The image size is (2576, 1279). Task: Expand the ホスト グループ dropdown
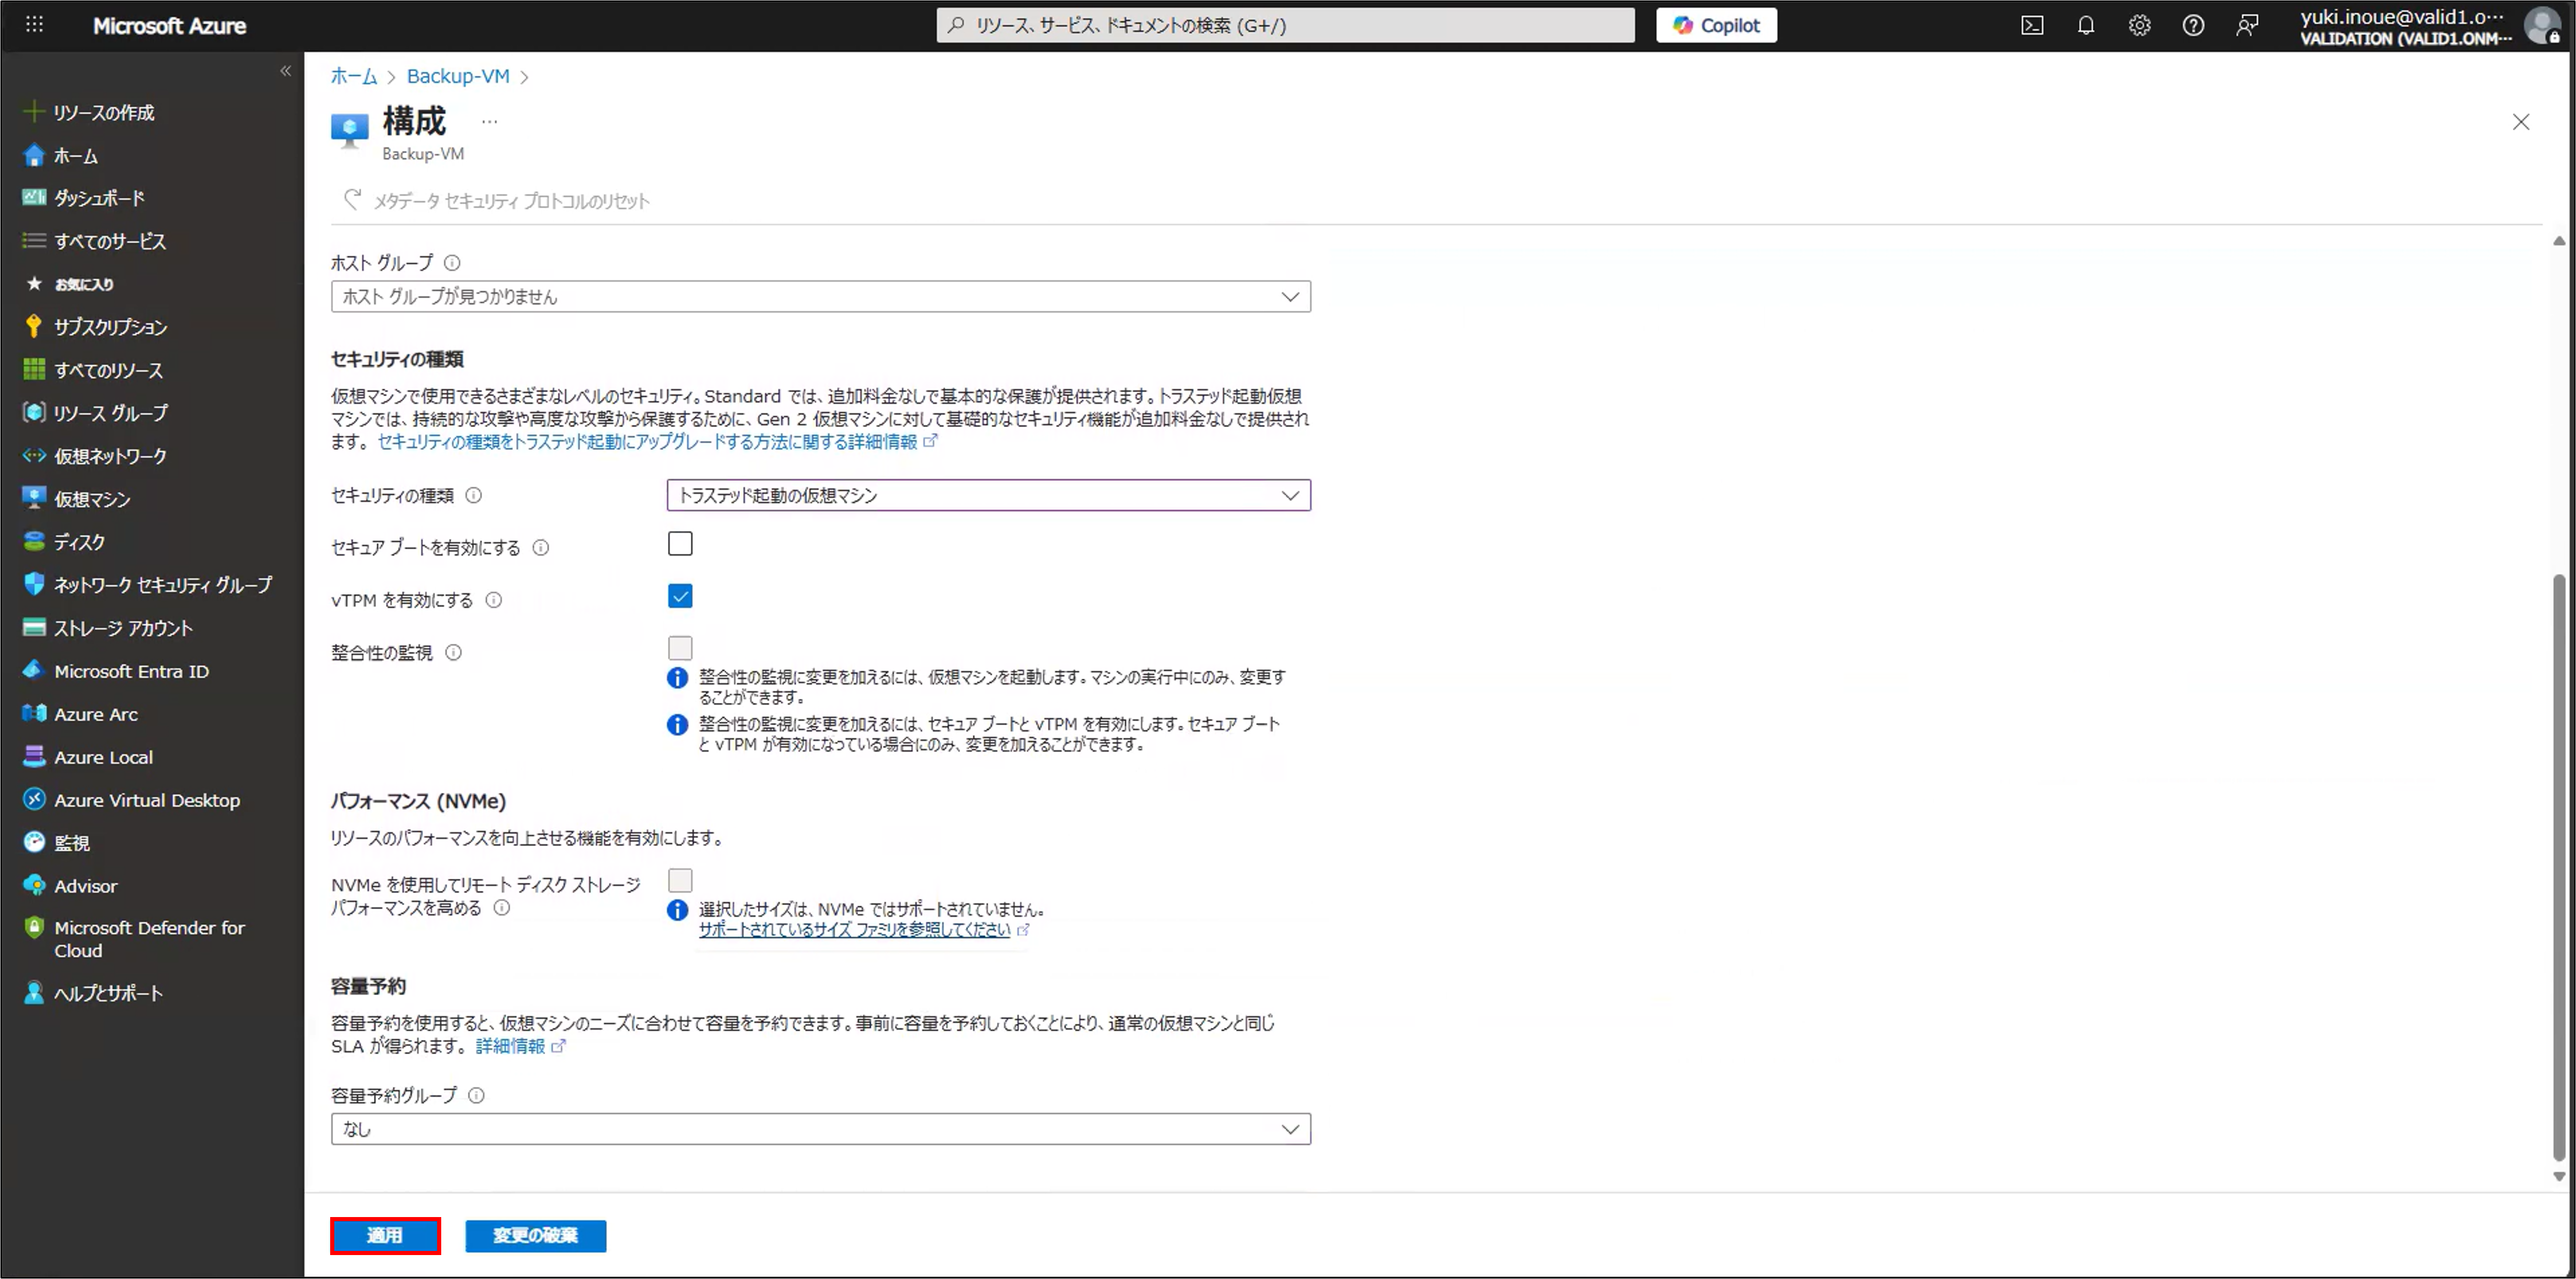[820, 297]
